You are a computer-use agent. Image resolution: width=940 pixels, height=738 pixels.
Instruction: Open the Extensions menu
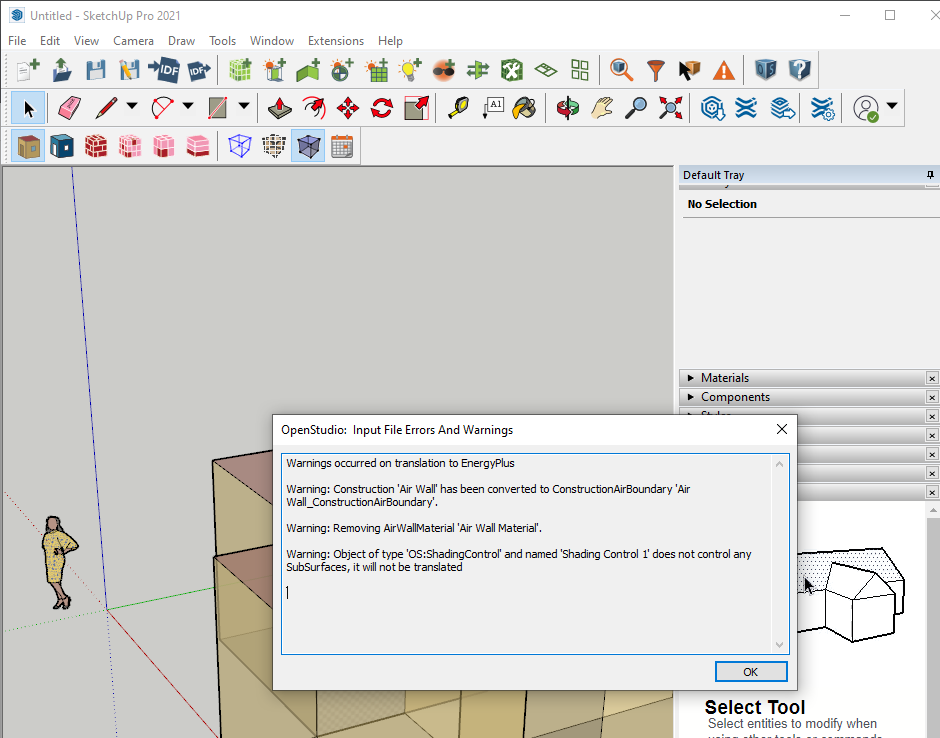pos(336,41)
